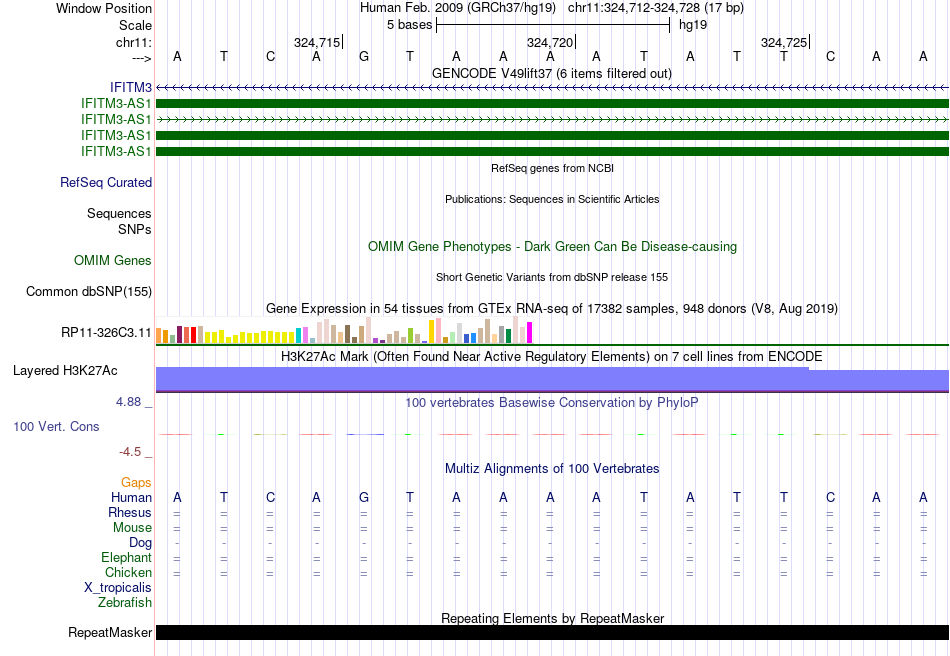Click the magenta bar in GTEx chart
The image size is (950, 656).
coord(530,333)
